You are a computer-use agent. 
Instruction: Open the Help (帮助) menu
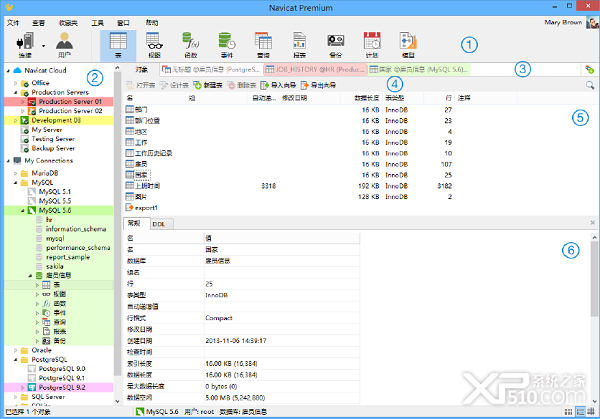152,23
